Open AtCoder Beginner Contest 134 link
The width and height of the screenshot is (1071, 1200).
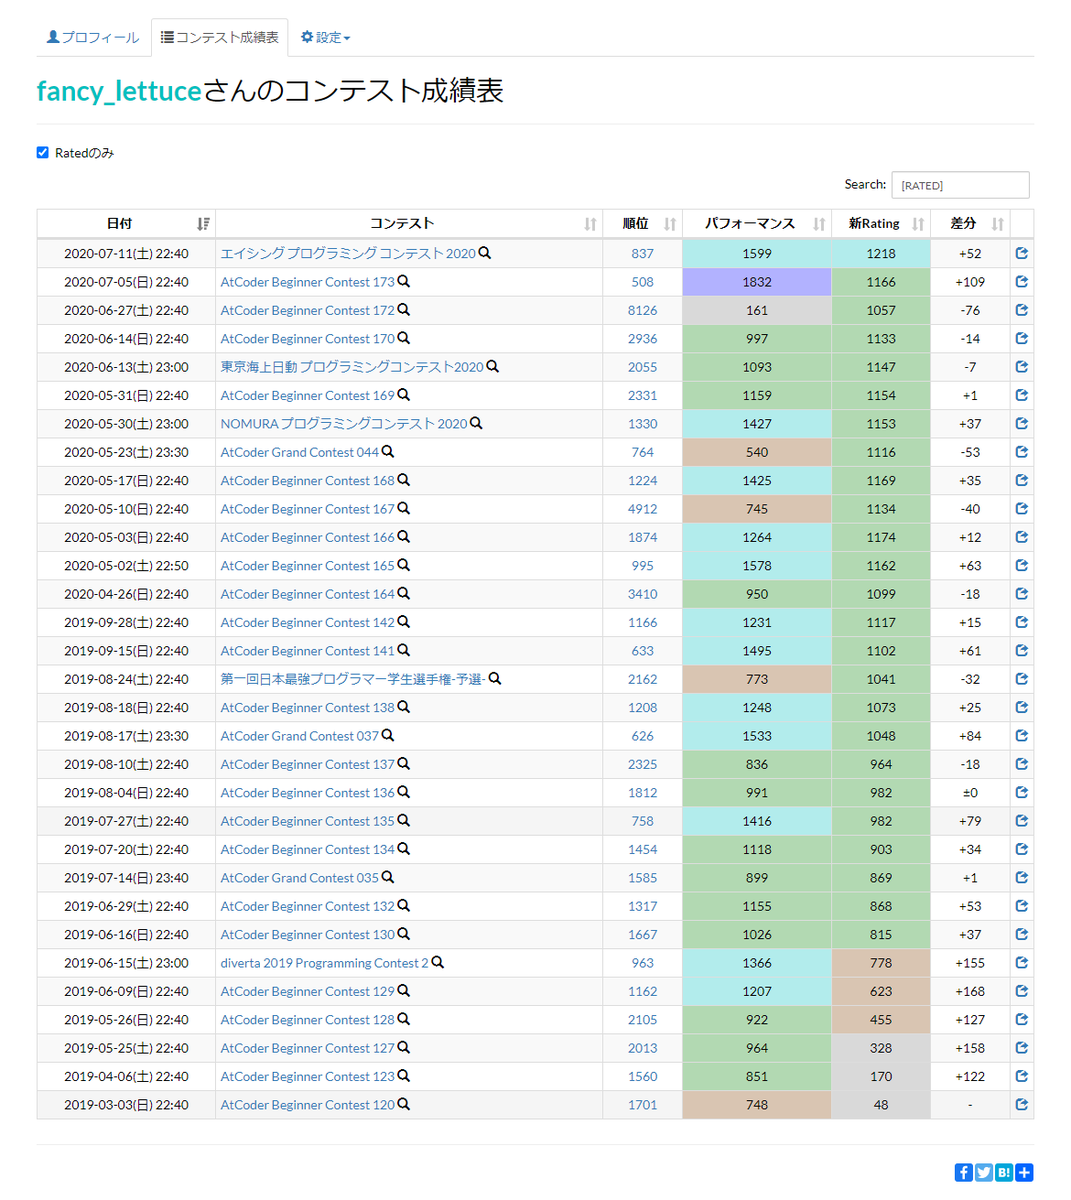[x=308, y=849]
